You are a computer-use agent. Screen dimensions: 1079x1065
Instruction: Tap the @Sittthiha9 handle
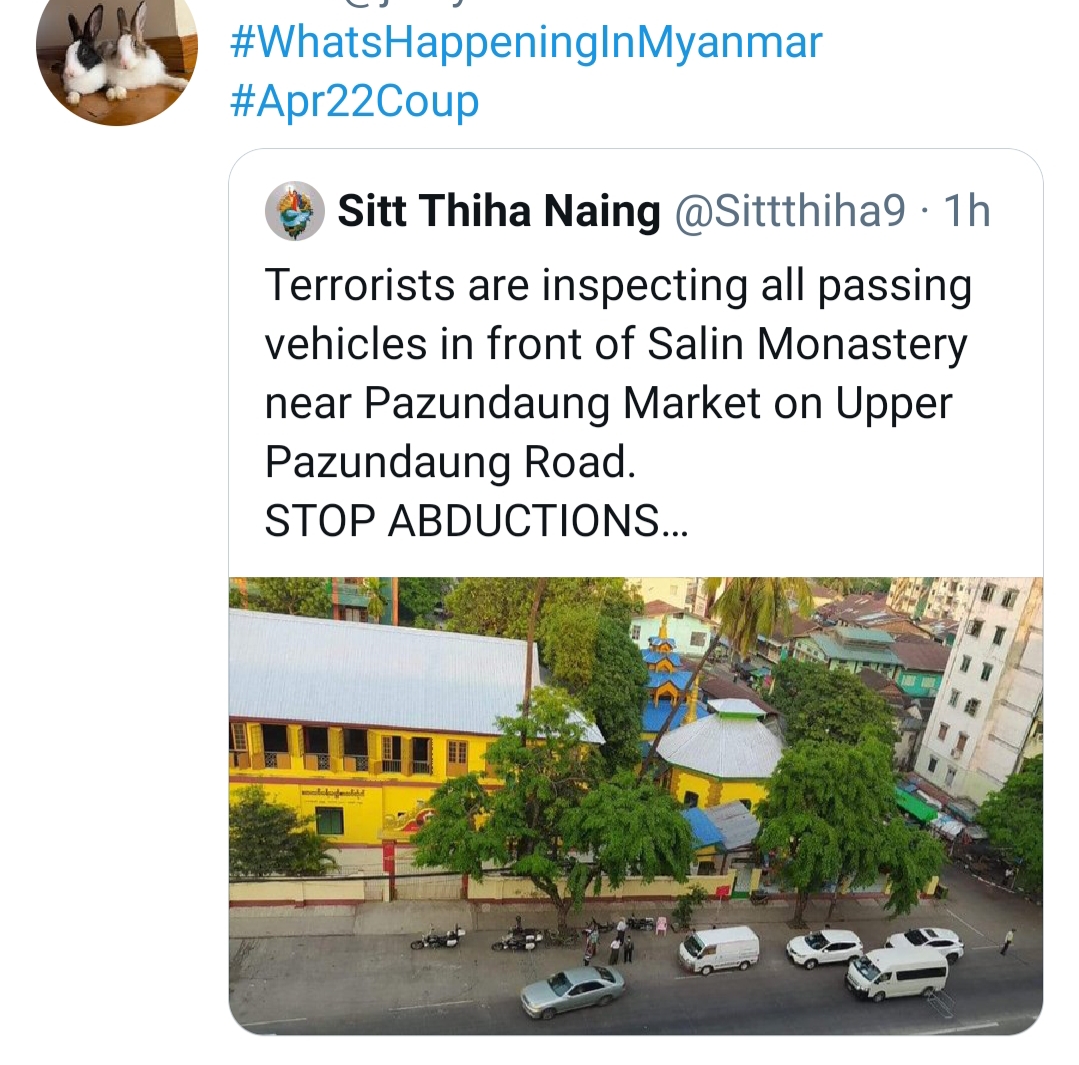pos(789,211)
